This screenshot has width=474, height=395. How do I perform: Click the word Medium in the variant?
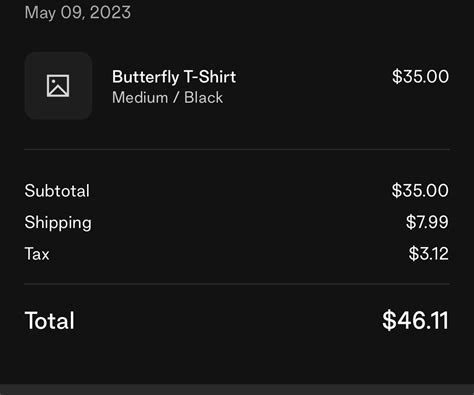[x=140, y=98]
